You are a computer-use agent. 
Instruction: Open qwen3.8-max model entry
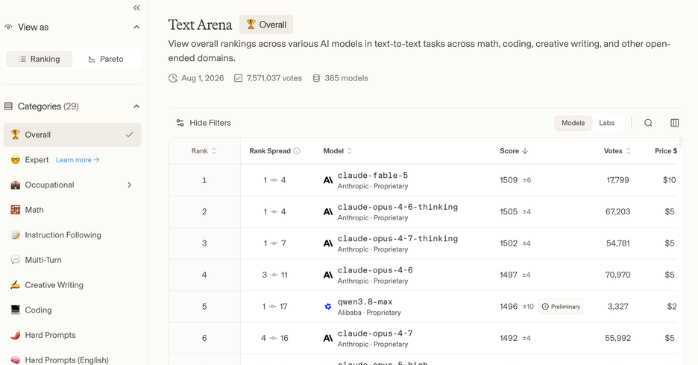coord(365,302)
